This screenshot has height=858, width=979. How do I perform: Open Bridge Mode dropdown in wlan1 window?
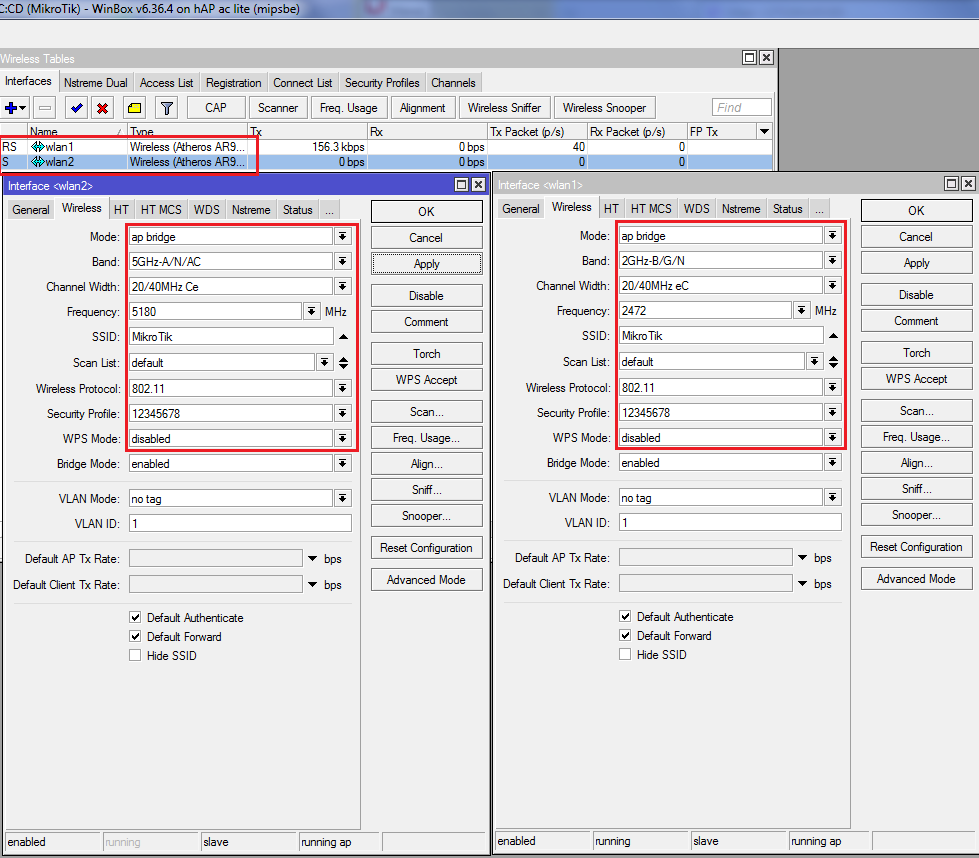point(833,462)
